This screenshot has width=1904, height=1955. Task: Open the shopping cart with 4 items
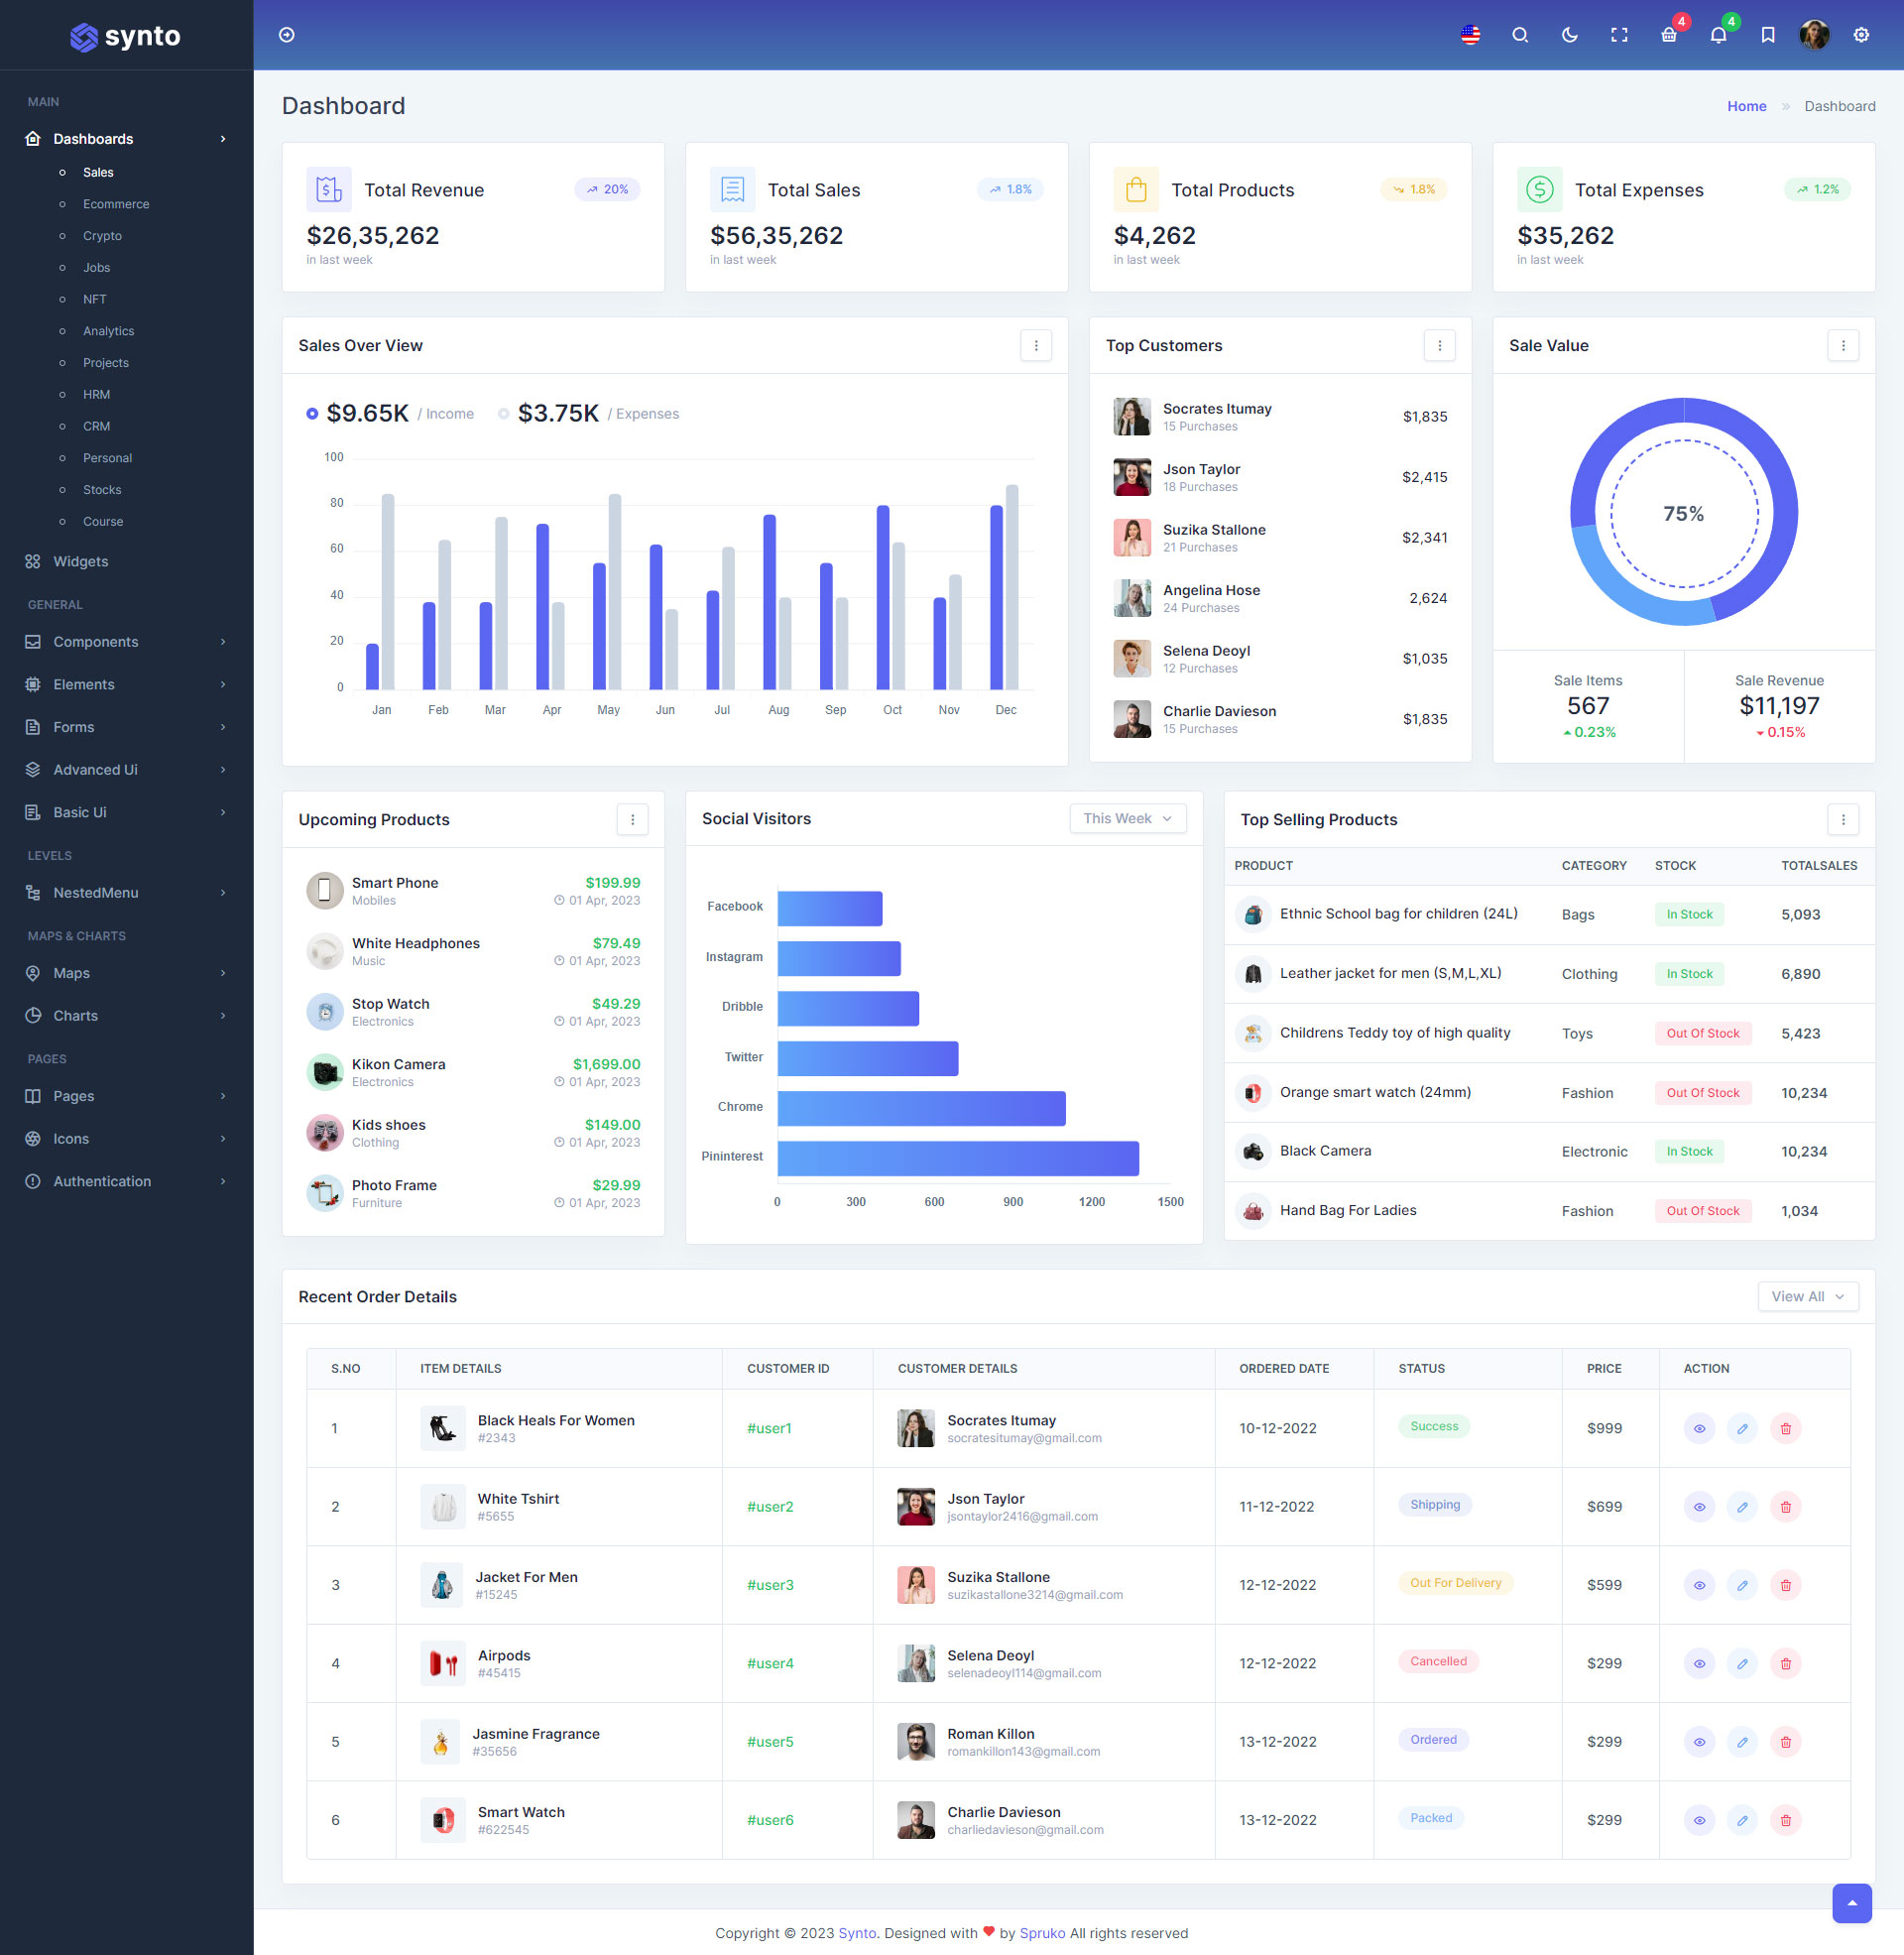[x=1668, y=34]
